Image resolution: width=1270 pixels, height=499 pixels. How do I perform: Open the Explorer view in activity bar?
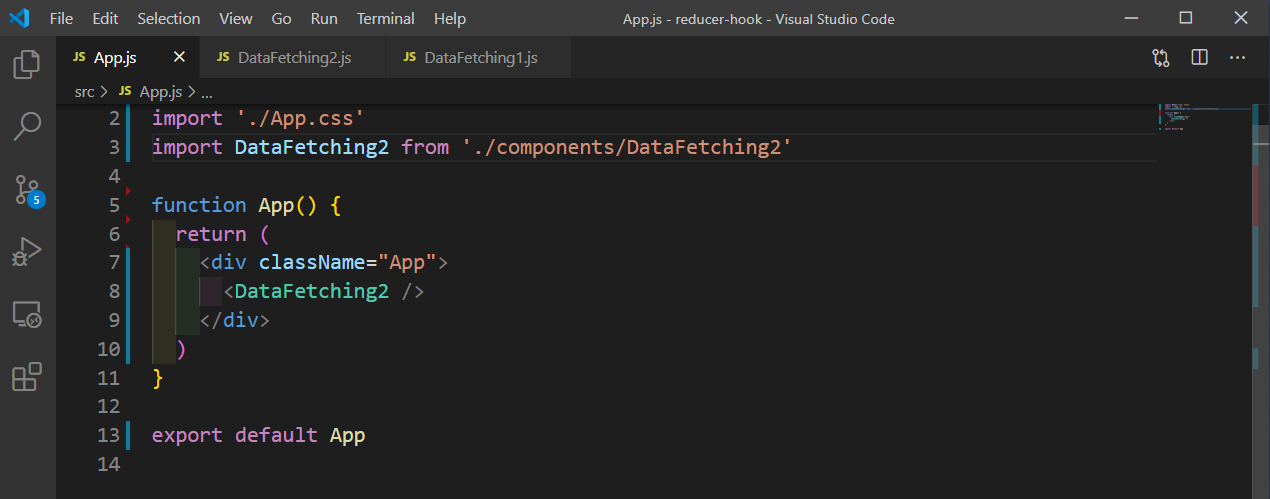(27, 65)
